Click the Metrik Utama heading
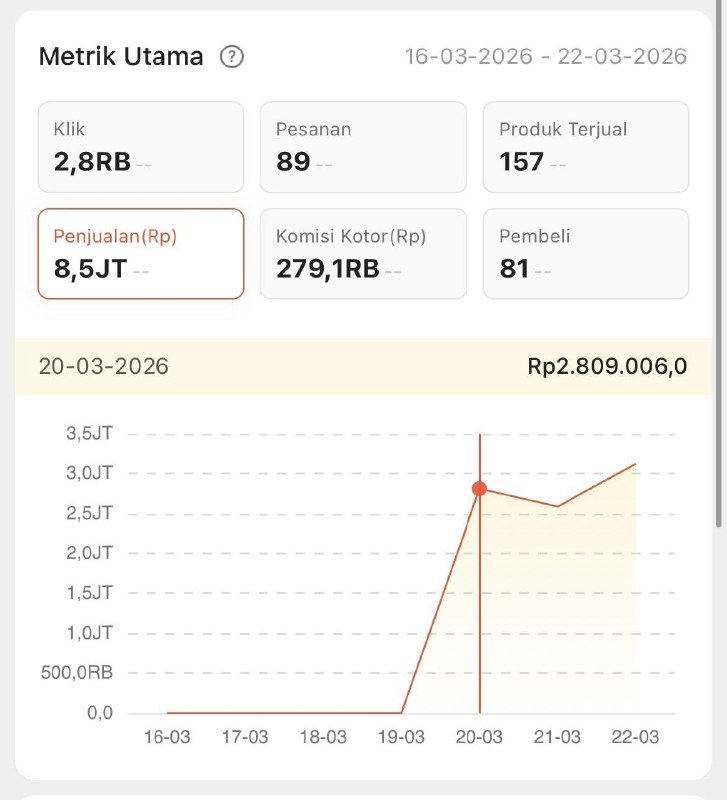The width and height of the screenshot is (727, 800). coord(121,56)
